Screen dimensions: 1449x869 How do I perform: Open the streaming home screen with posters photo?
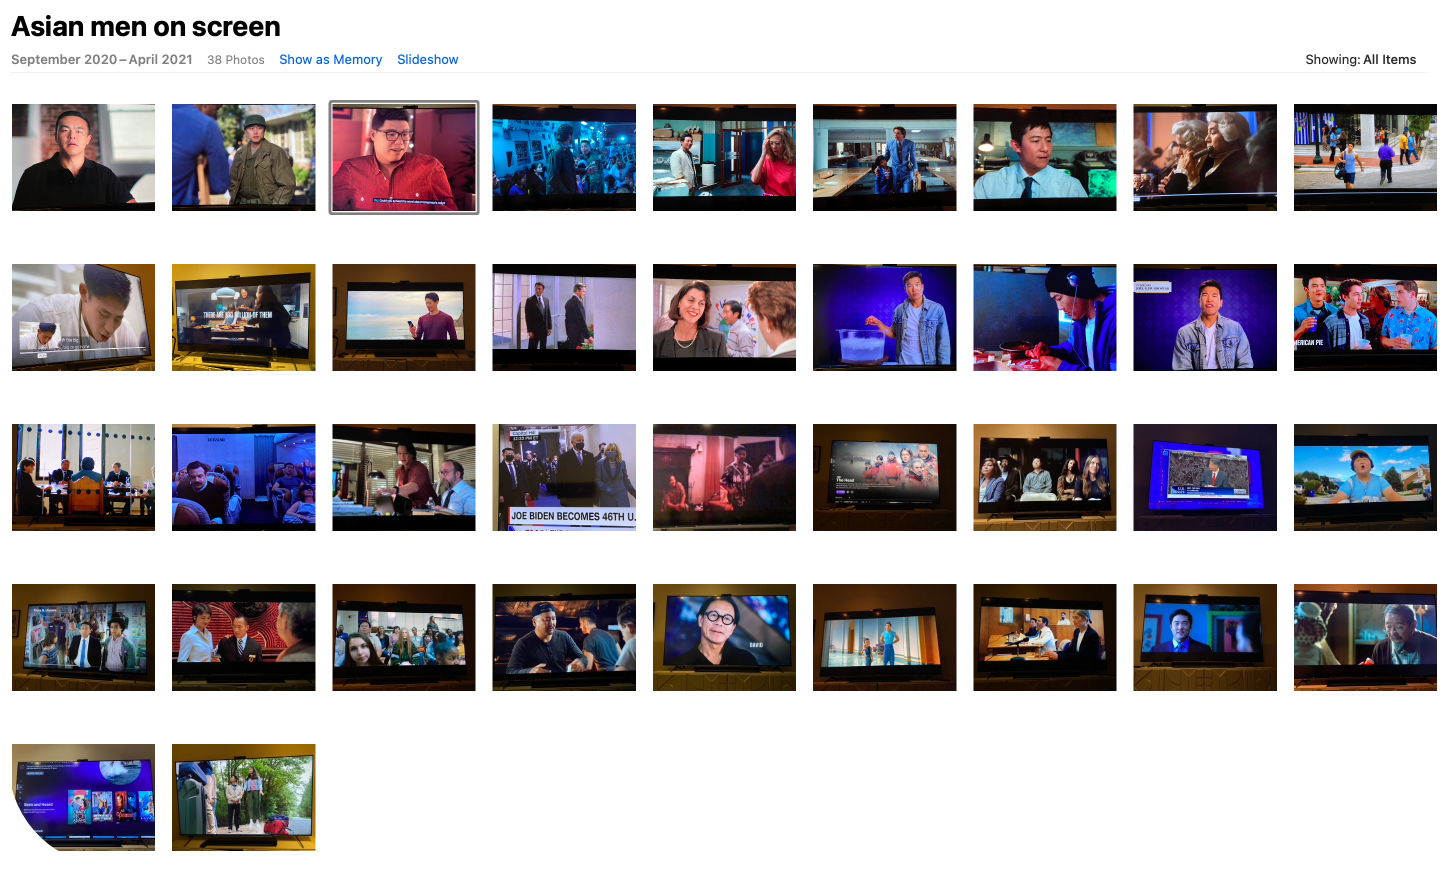click(x=83, y=797)
